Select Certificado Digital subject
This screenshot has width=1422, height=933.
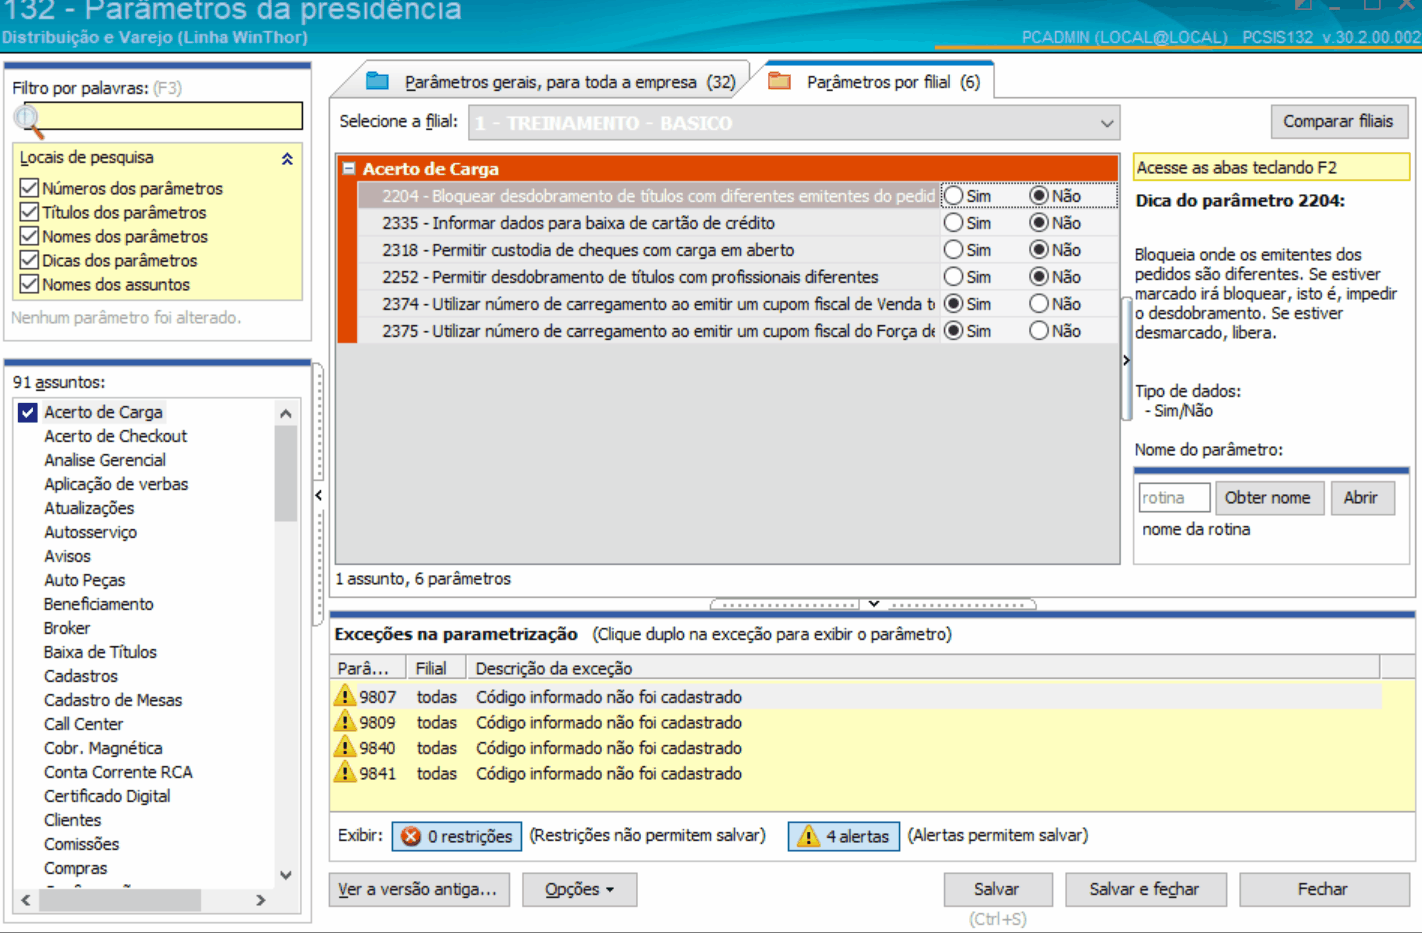(x=107, y=796)
